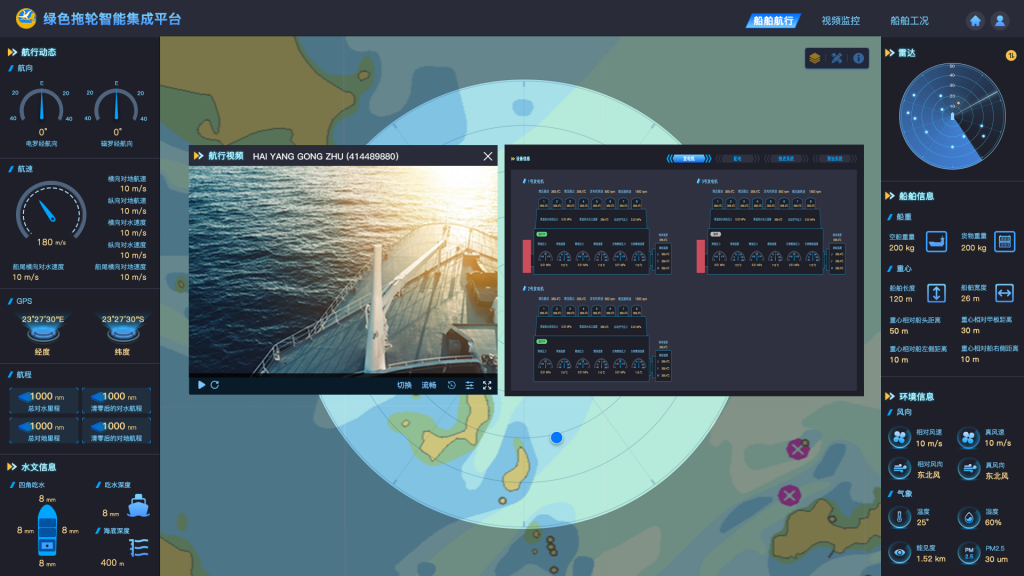
Task: Open the video settings sliders icon
Action: click(x=469, y=385)
